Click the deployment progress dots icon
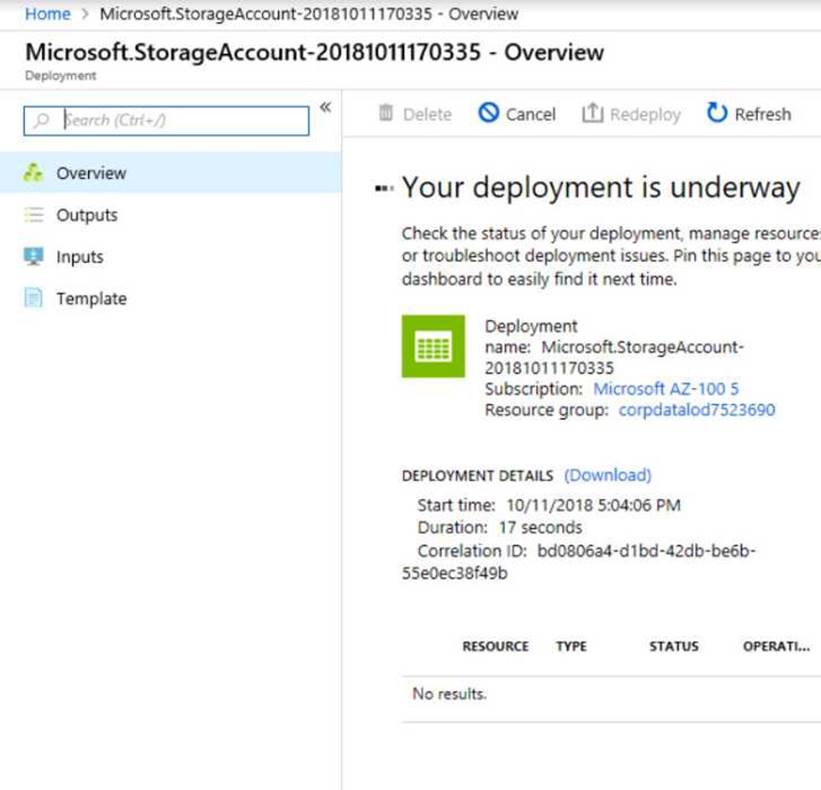The width and height of the screenshot is (821, 790). tap(384, 188)
